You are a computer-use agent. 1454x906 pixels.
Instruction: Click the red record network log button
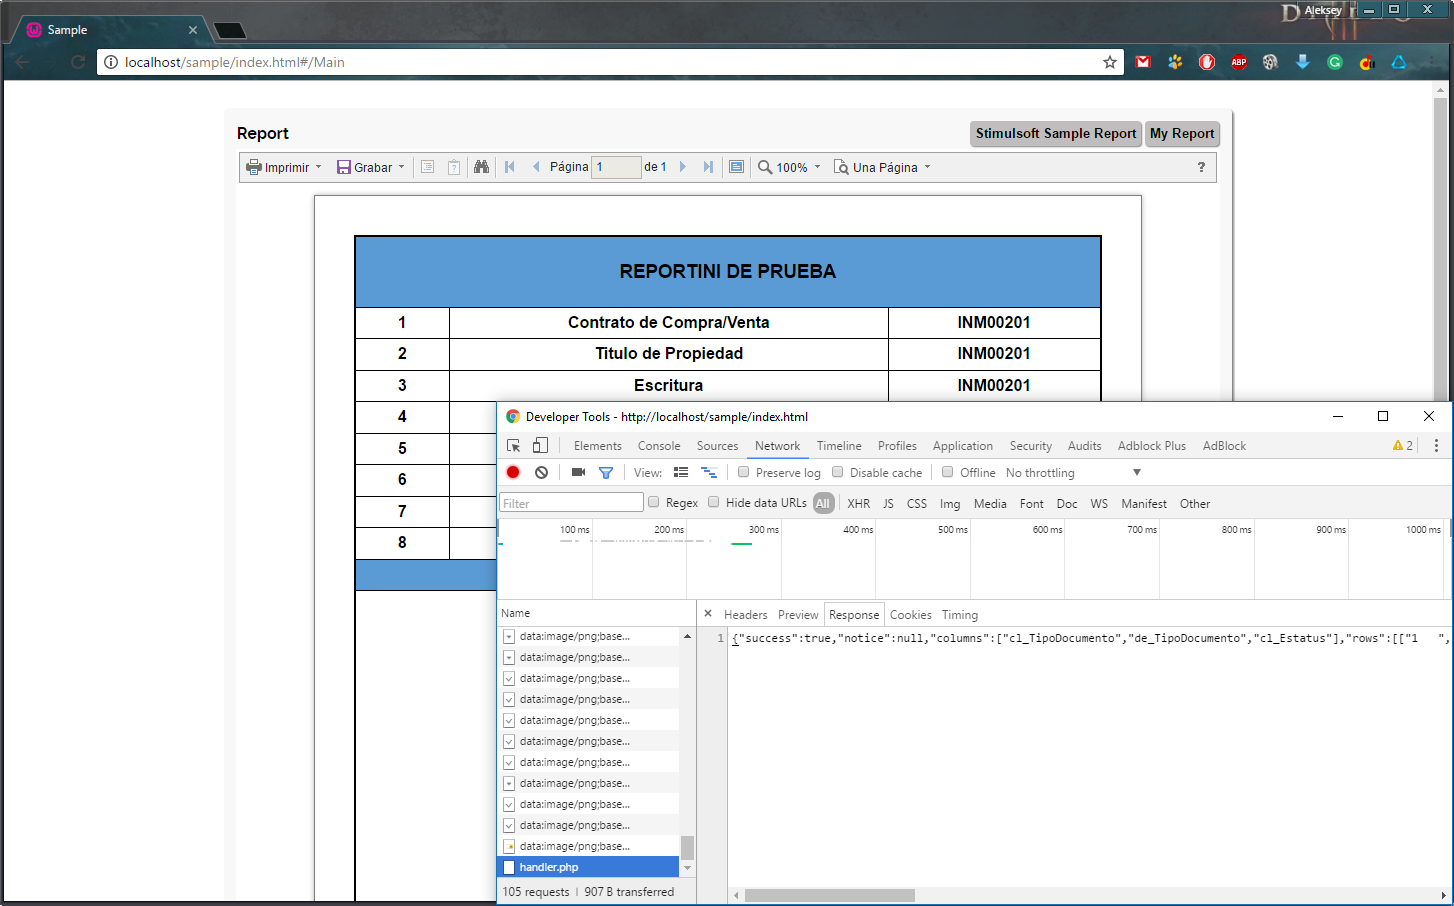click(513, 472)
